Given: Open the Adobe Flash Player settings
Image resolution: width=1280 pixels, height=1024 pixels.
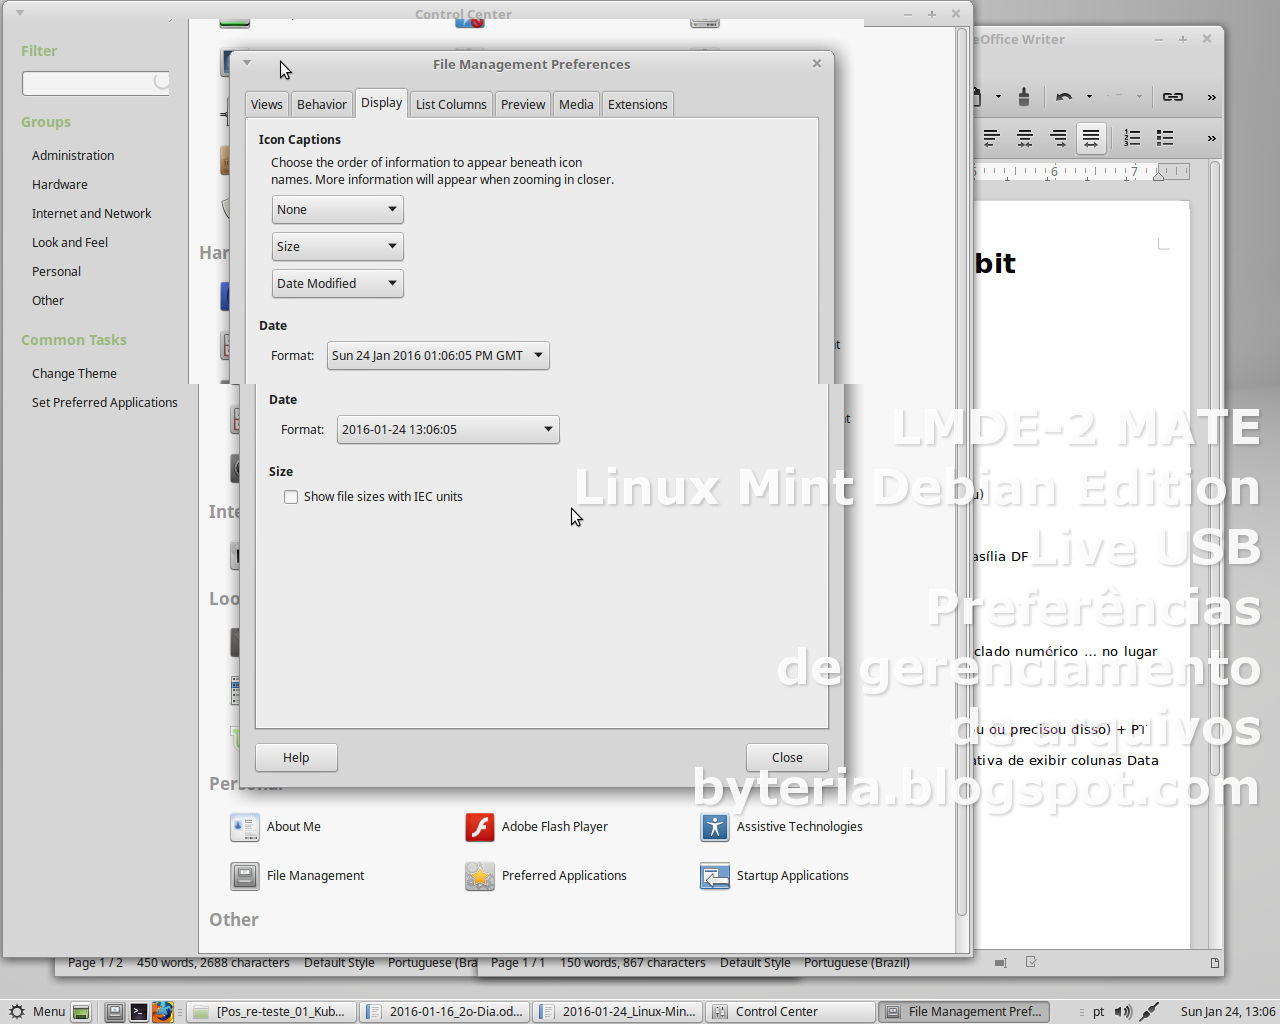Looking at the screenshot, I should click(479, 827).
